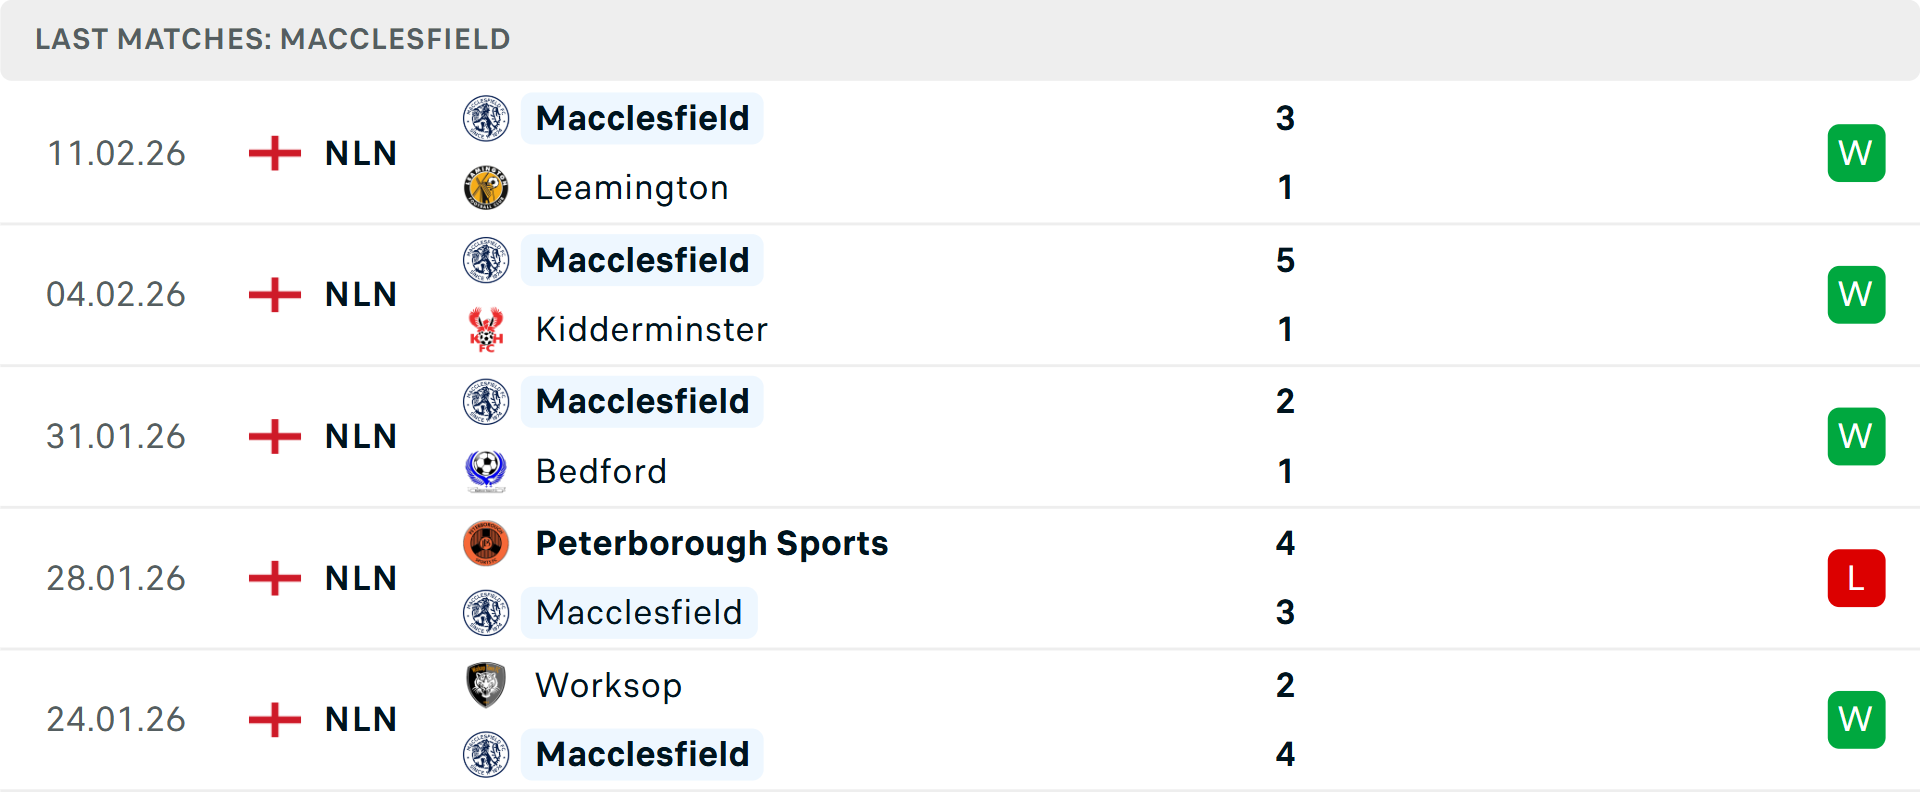Open the Leamington team link
The height and width of the screenshot is (792, 1920).
point(631,188)
